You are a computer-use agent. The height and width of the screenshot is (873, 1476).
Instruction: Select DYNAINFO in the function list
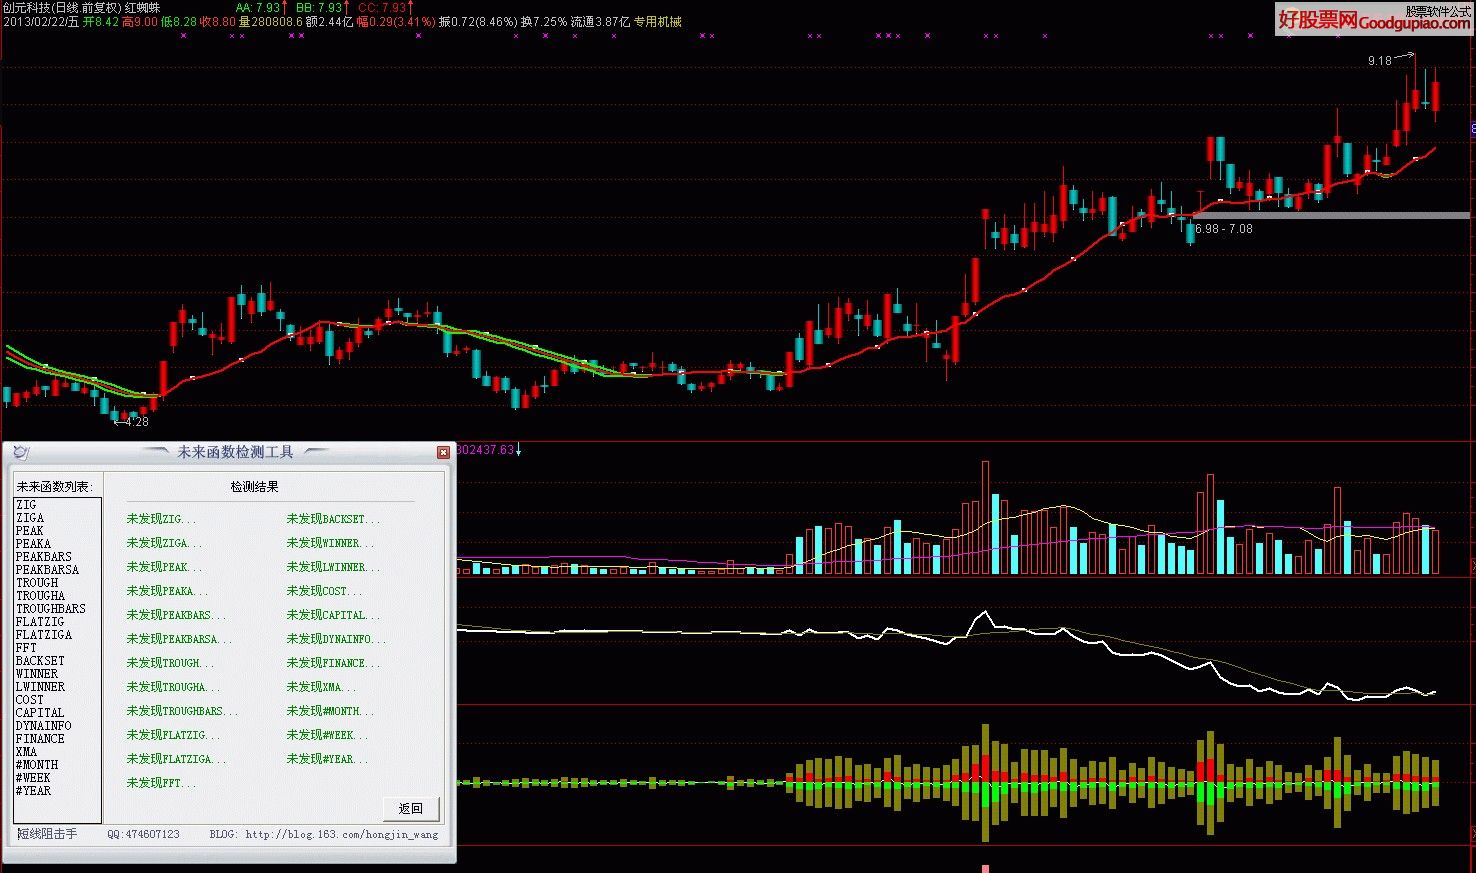coord(44,726)
